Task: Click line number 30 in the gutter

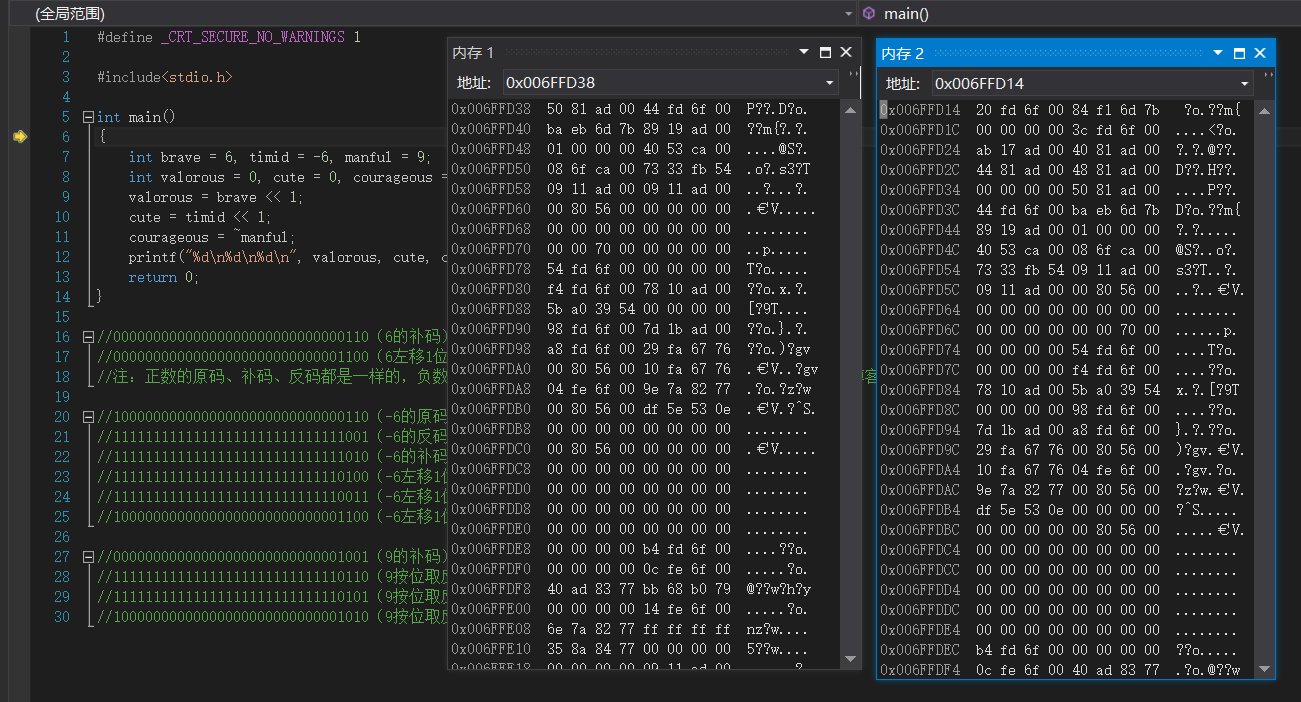Action: [x=62, y=617]
